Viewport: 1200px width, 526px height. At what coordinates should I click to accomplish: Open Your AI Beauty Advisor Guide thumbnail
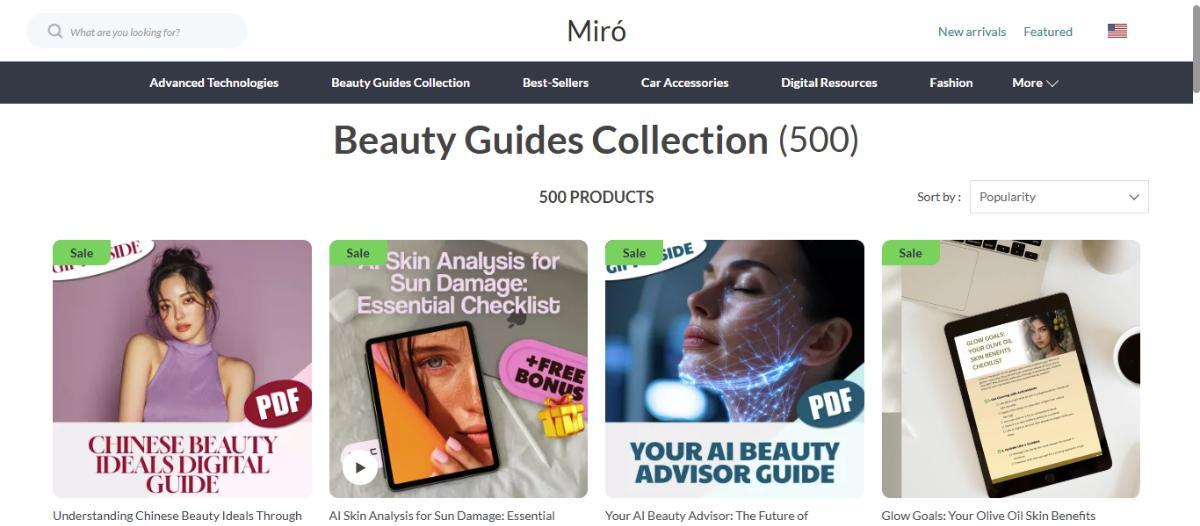pos(735,369)
